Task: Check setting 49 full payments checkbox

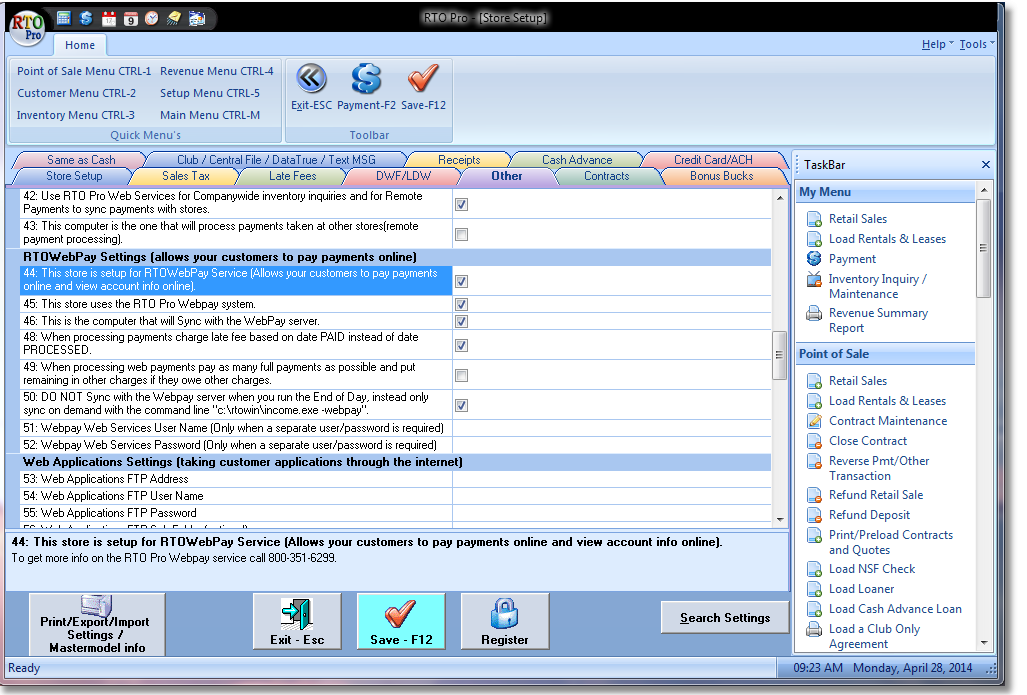Action: pos(461,376)
